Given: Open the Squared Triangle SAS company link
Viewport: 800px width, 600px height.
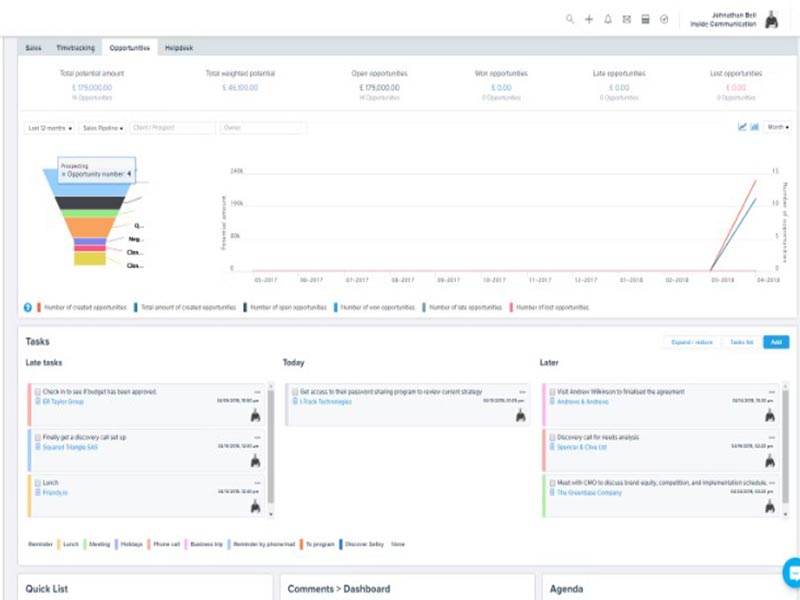Looking at the screenshot, I should pyautogui.click(x=70, y=447).
